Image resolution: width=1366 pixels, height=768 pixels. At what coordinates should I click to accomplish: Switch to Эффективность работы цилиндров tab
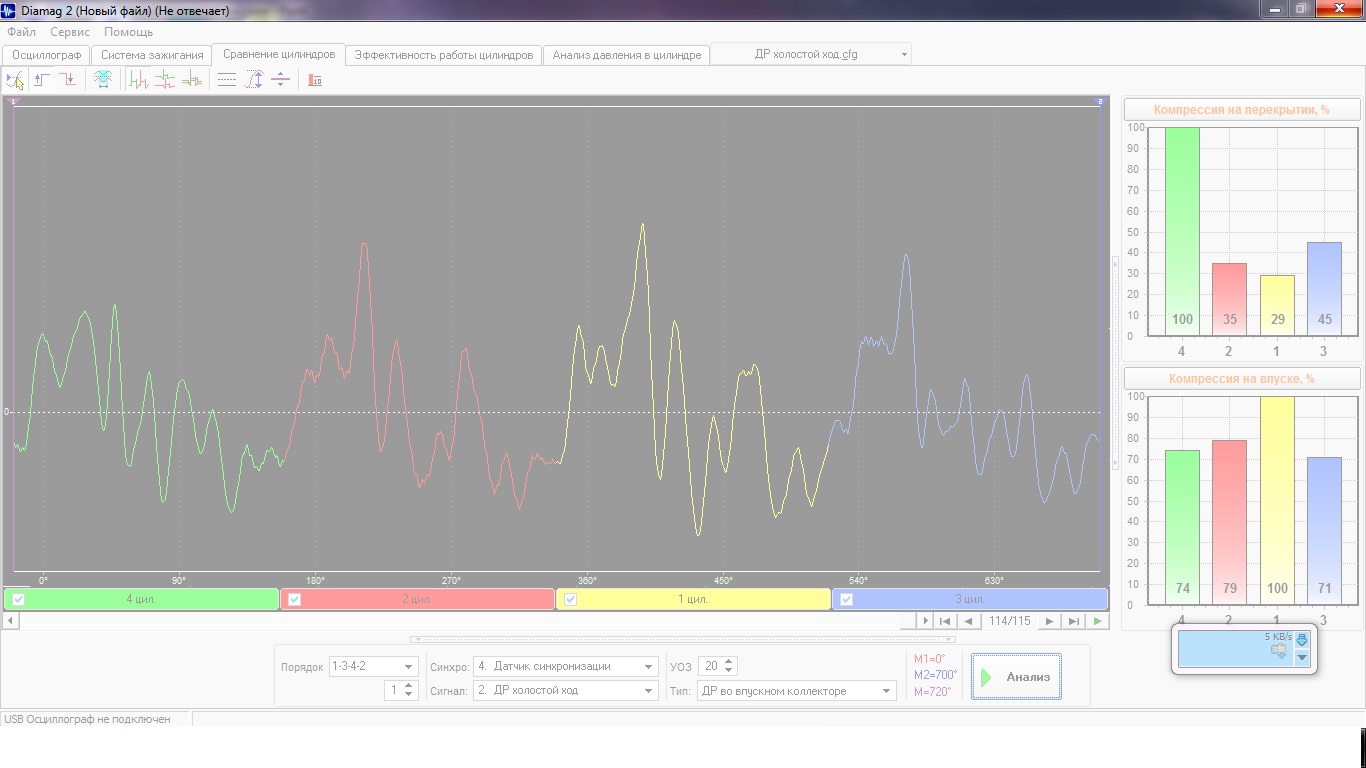(x=444, y=55)
